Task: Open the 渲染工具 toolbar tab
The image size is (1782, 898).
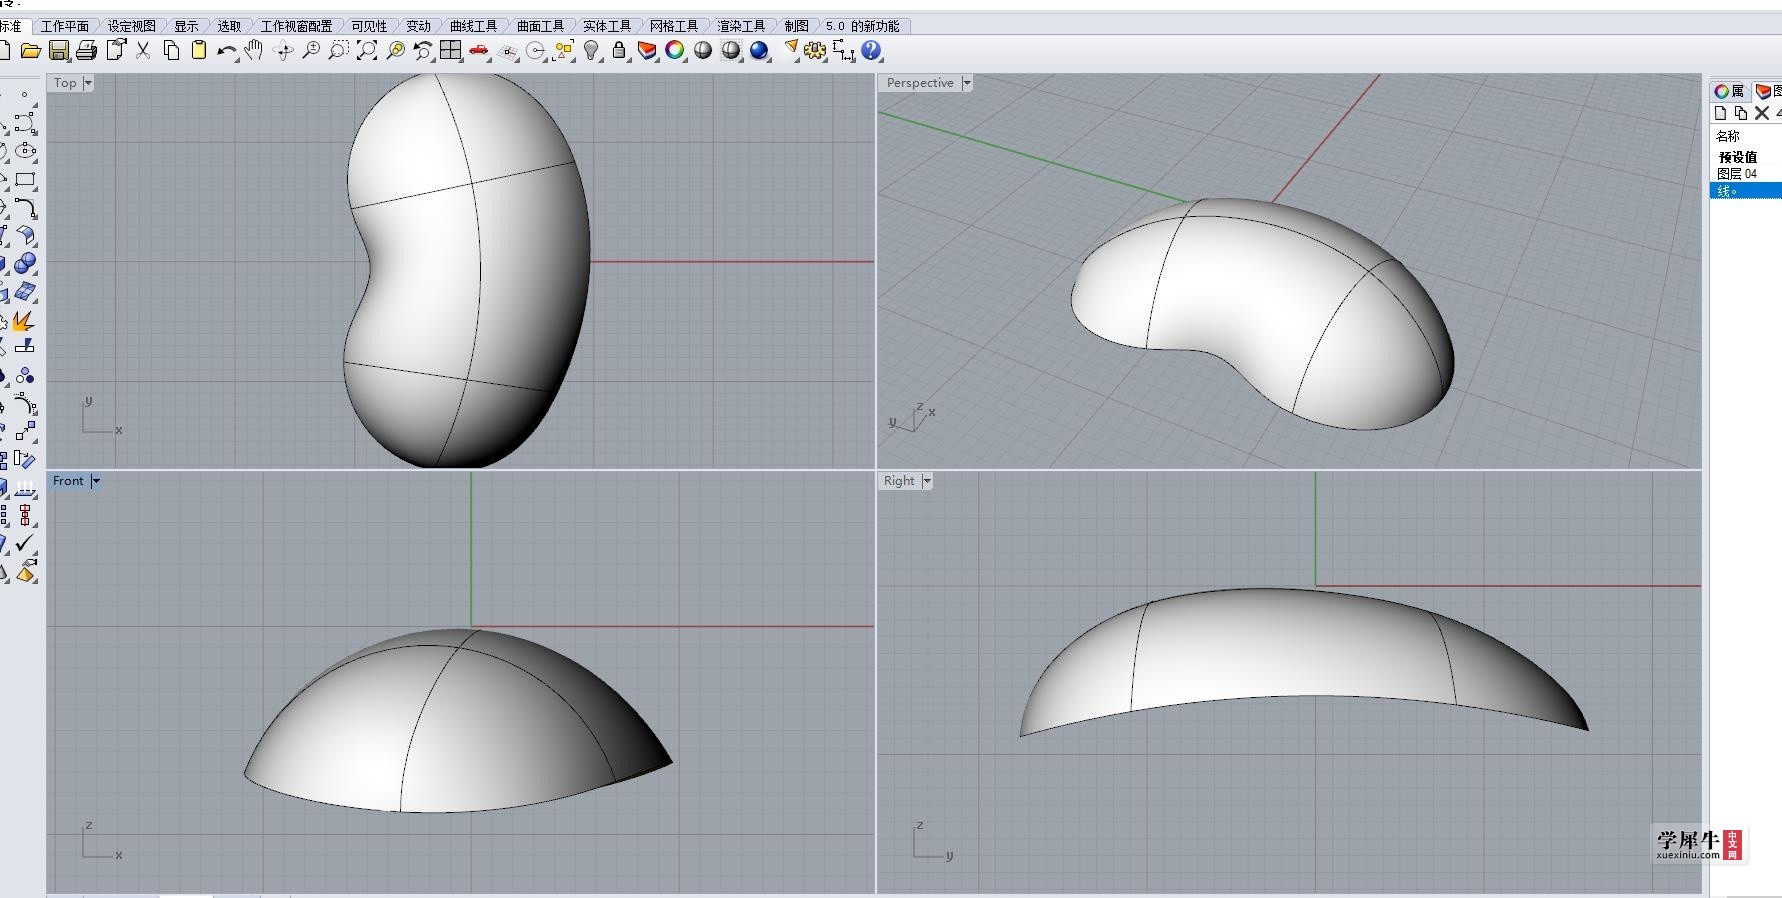Action: [741, 26]
